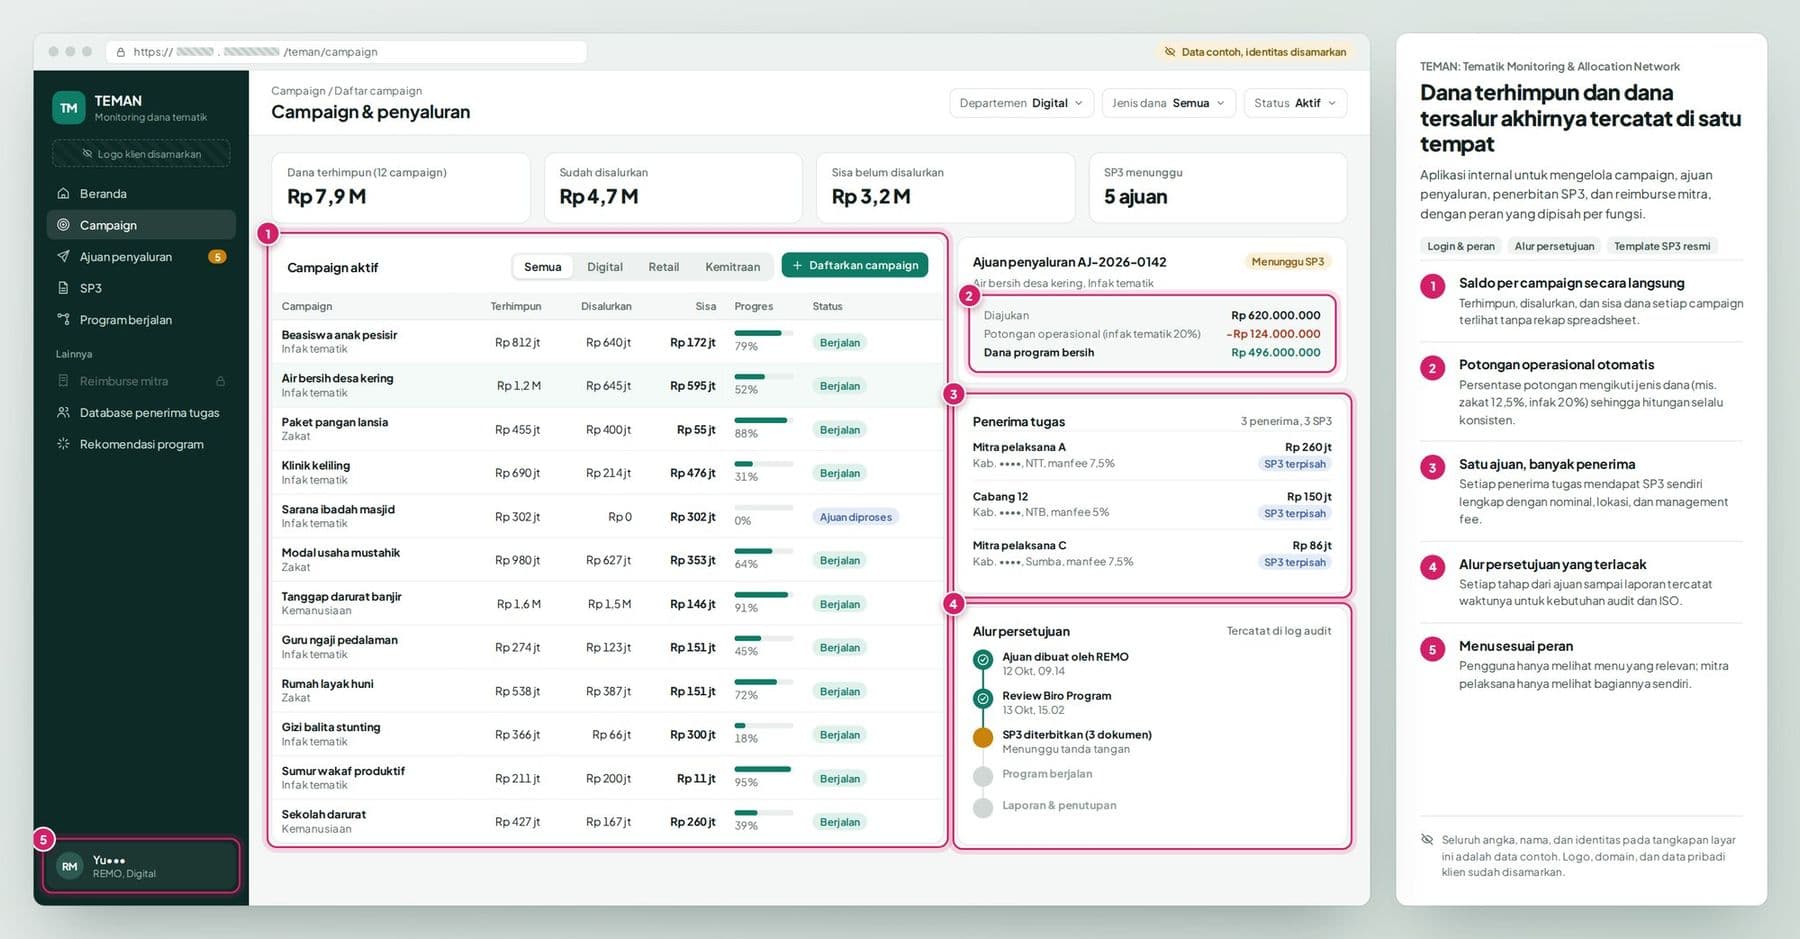Image resolution: width=1800 pixels, height=939 pixels.
Task: Click the SP3 document icon
Action: pos(63,288)
